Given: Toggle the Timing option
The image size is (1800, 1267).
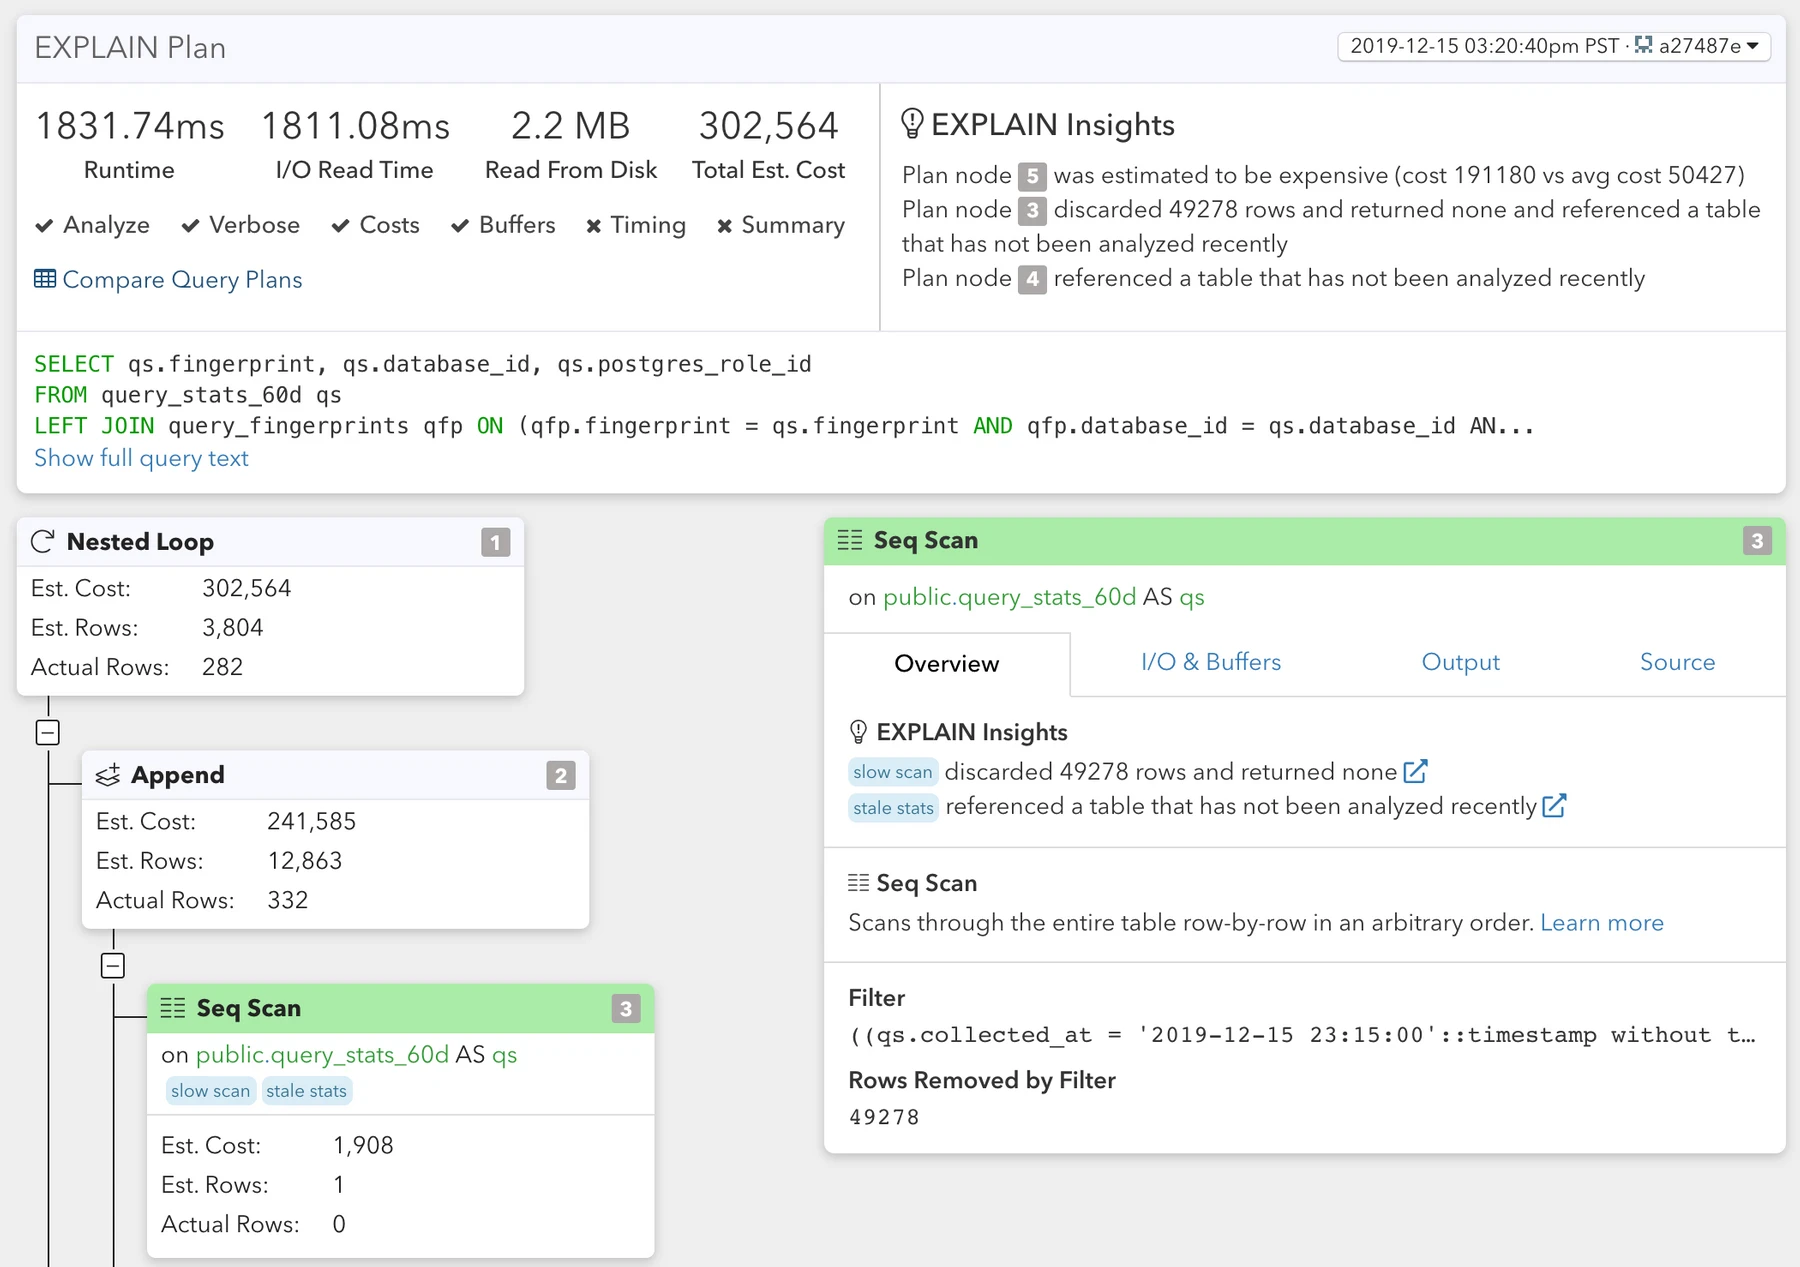Looking at the screenshot, I should (636, 225).
